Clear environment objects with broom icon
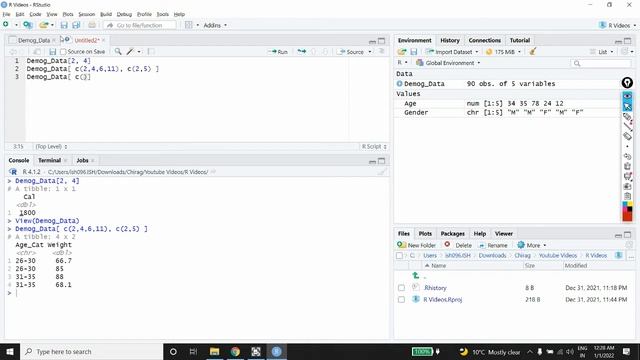 point(532,51)
